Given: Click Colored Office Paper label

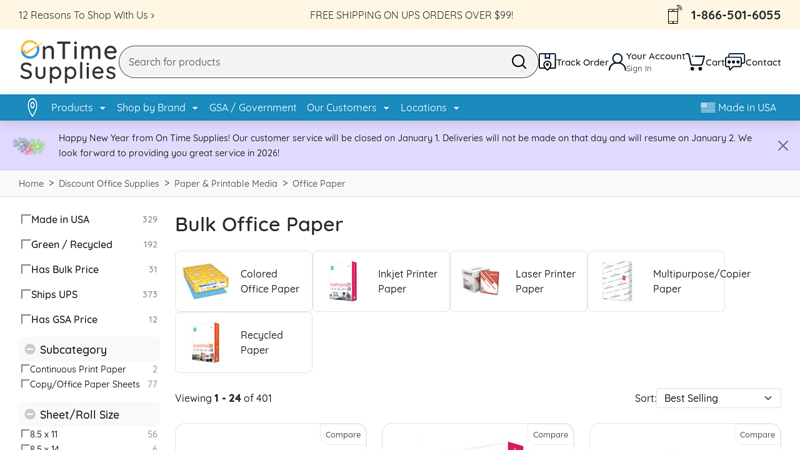Looking at the screenshot, I should (x=270, y=281).
